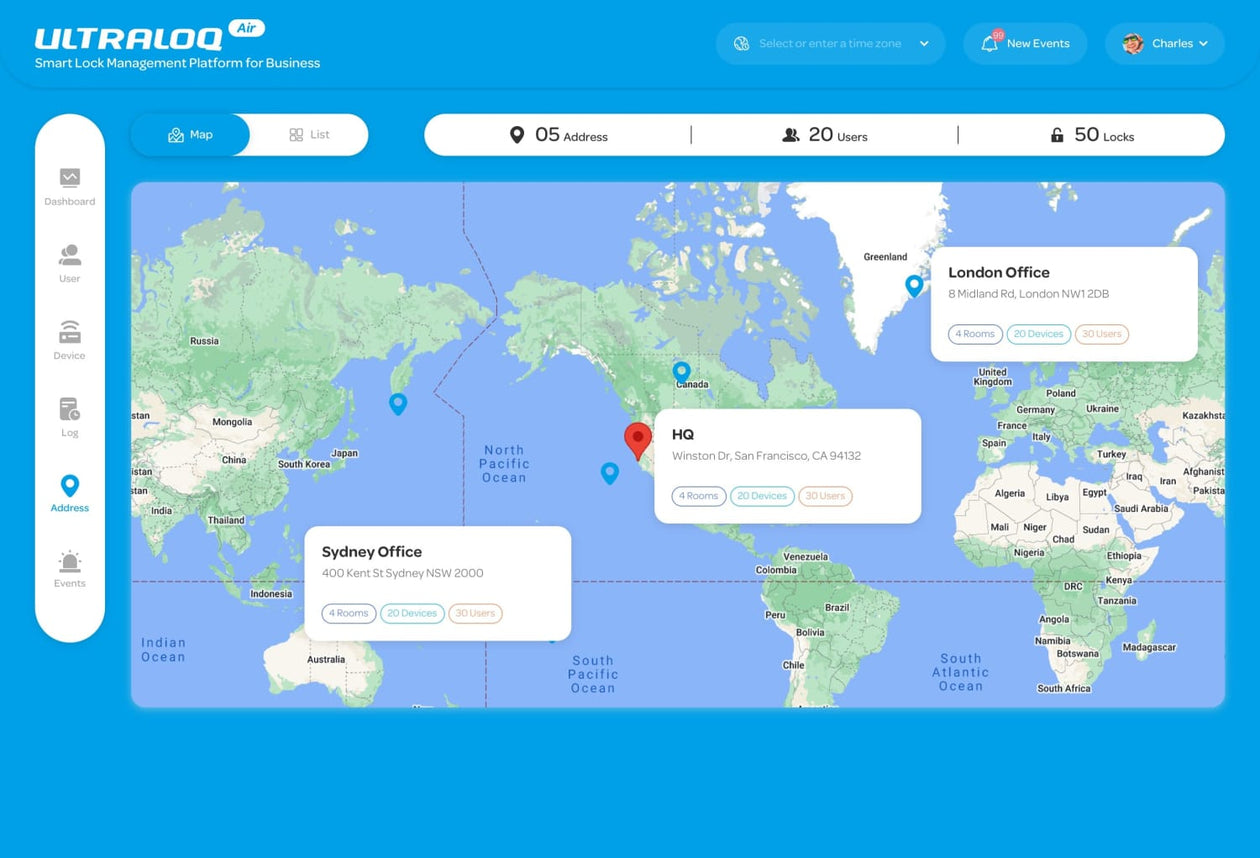Open the Dashboard sidebar icon
1260x858 pixels.
tap(69, 178)
